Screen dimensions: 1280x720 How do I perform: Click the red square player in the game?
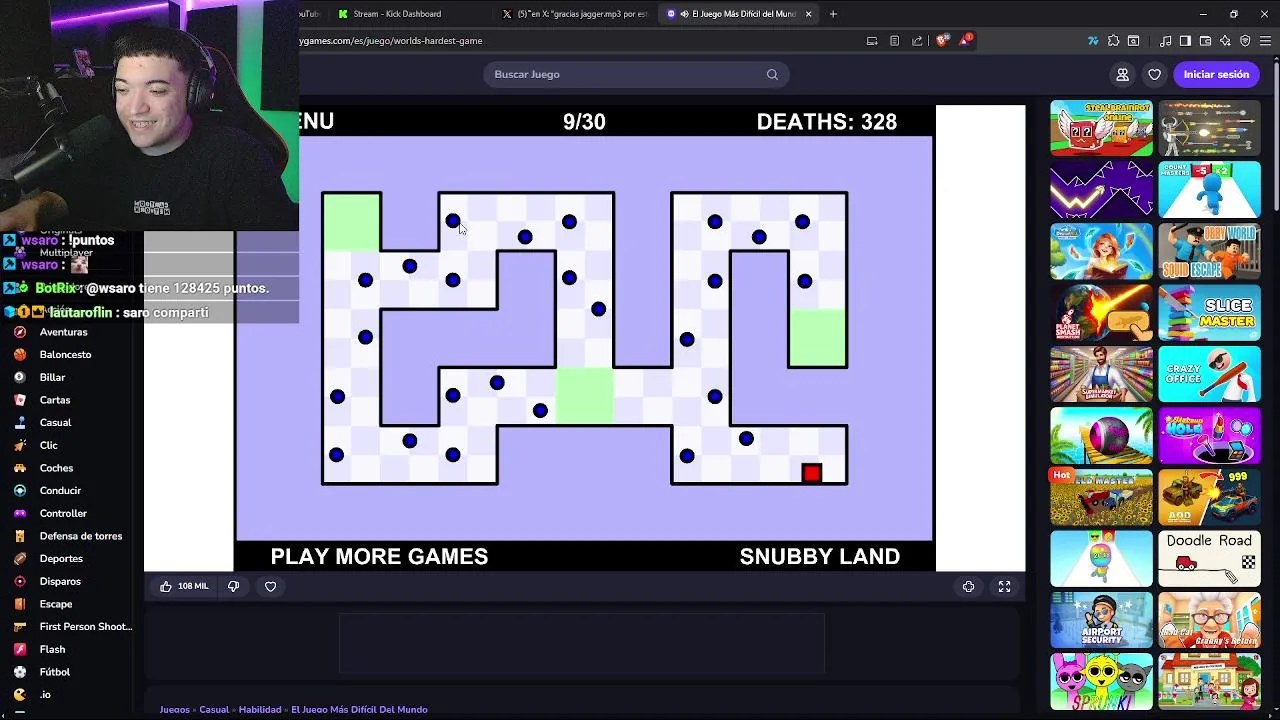pos(812,473)
